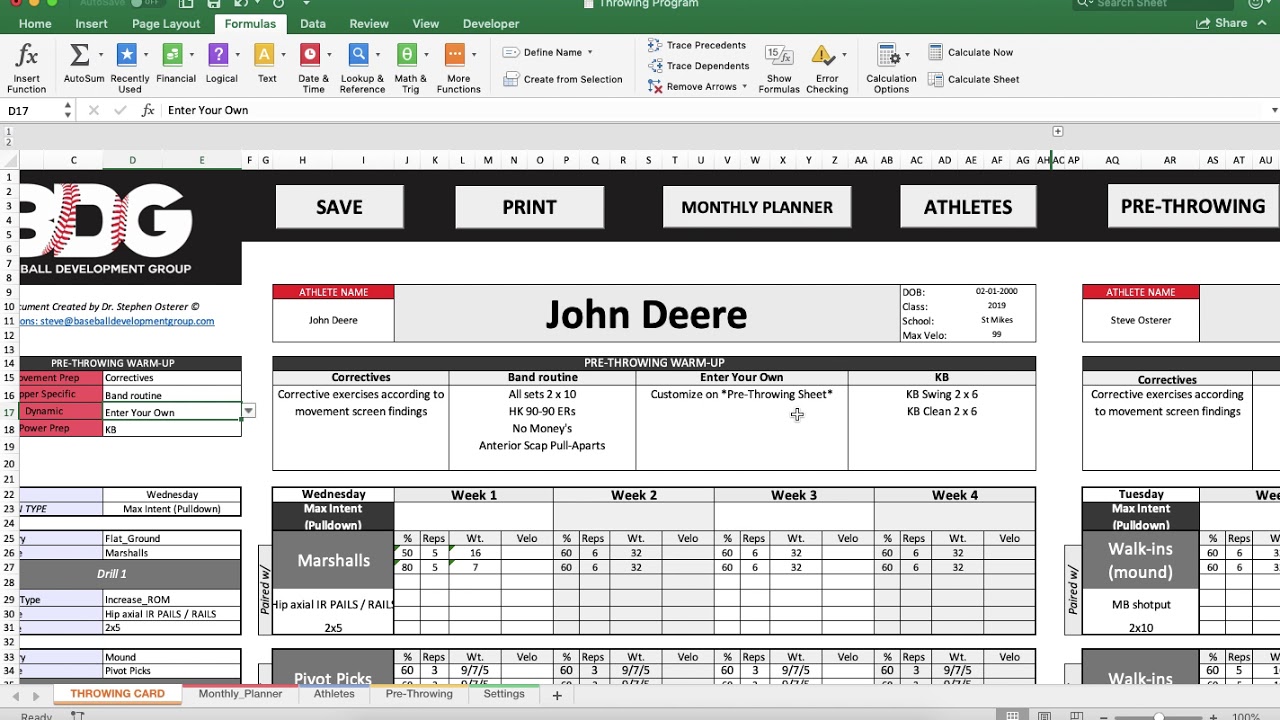Open the Data ribbon tab
The width and height of the screenshot is (1280, 720).
[x=313, y=24]
